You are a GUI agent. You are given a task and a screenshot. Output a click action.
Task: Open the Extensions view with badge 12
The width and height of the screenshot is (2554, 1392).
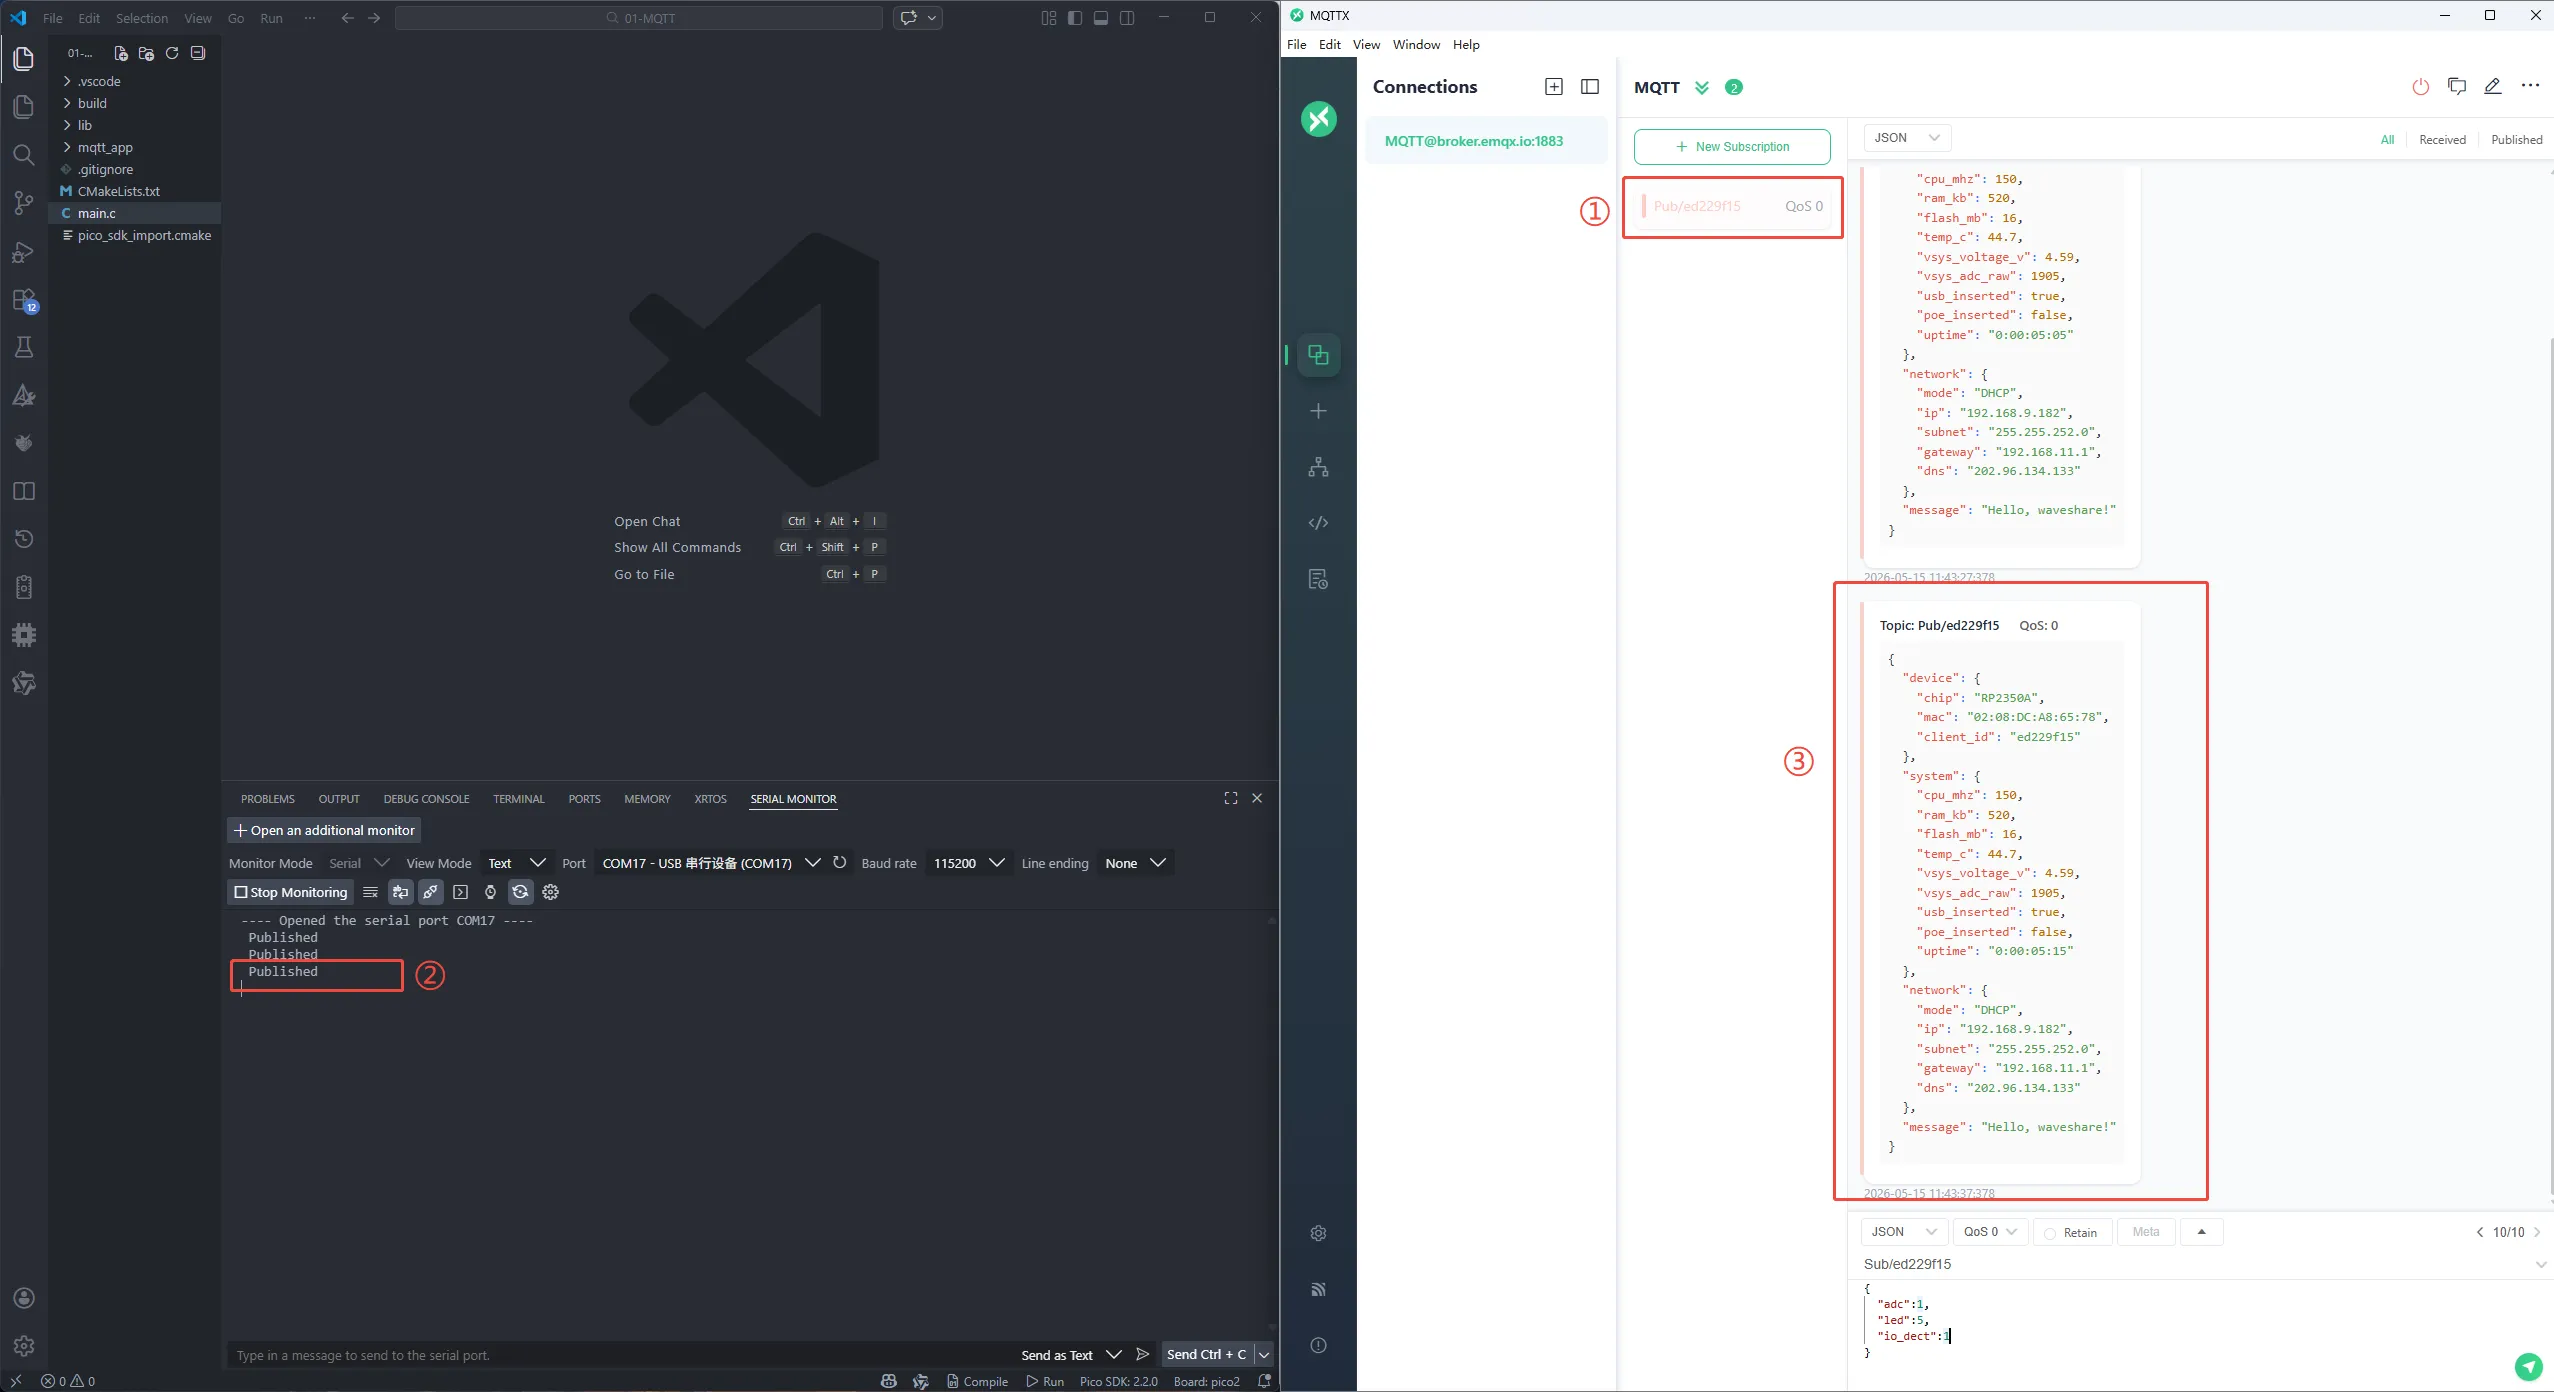click(24, 299)
